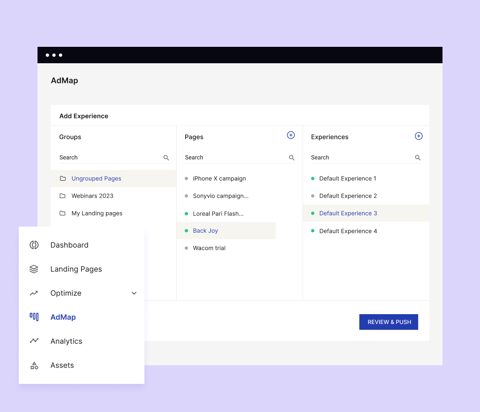480x412 pixels.
Task: Click the Ungrouped Pages folder icon
Action: (x=63, y=178)
